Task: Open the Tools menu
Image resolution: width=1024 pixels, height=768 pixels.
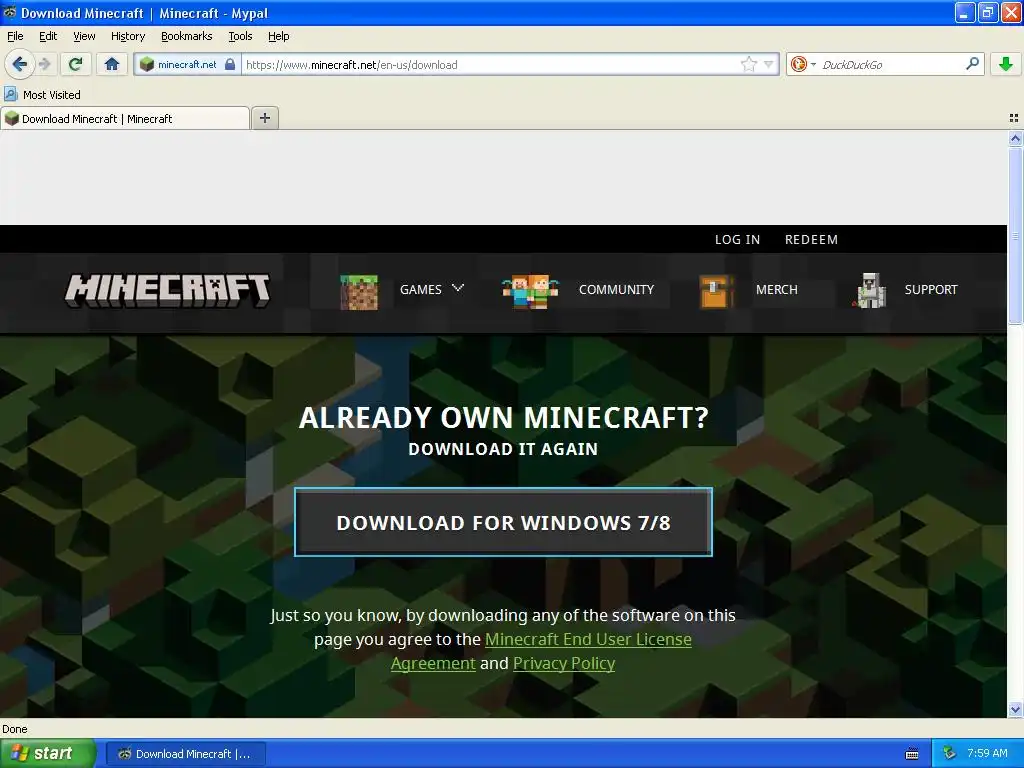Action: 240,36
